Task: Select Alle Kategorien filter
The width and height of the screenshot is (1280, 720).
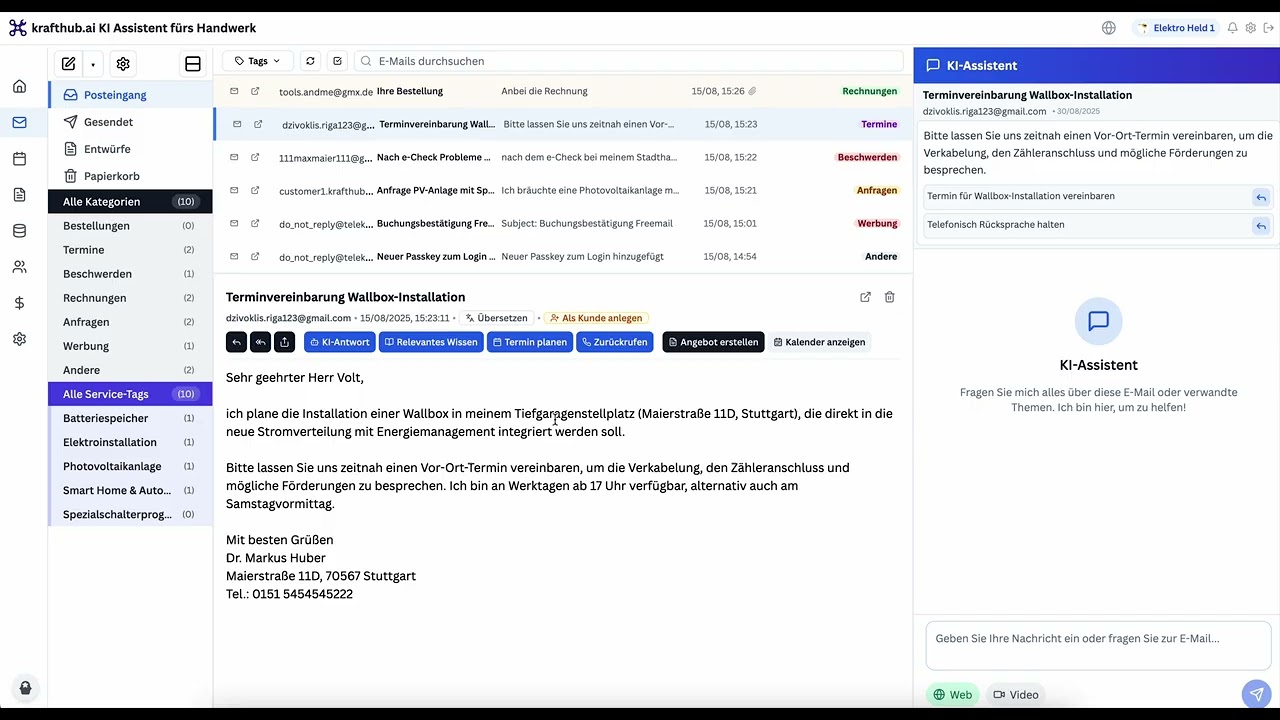Action: (130, 202)
